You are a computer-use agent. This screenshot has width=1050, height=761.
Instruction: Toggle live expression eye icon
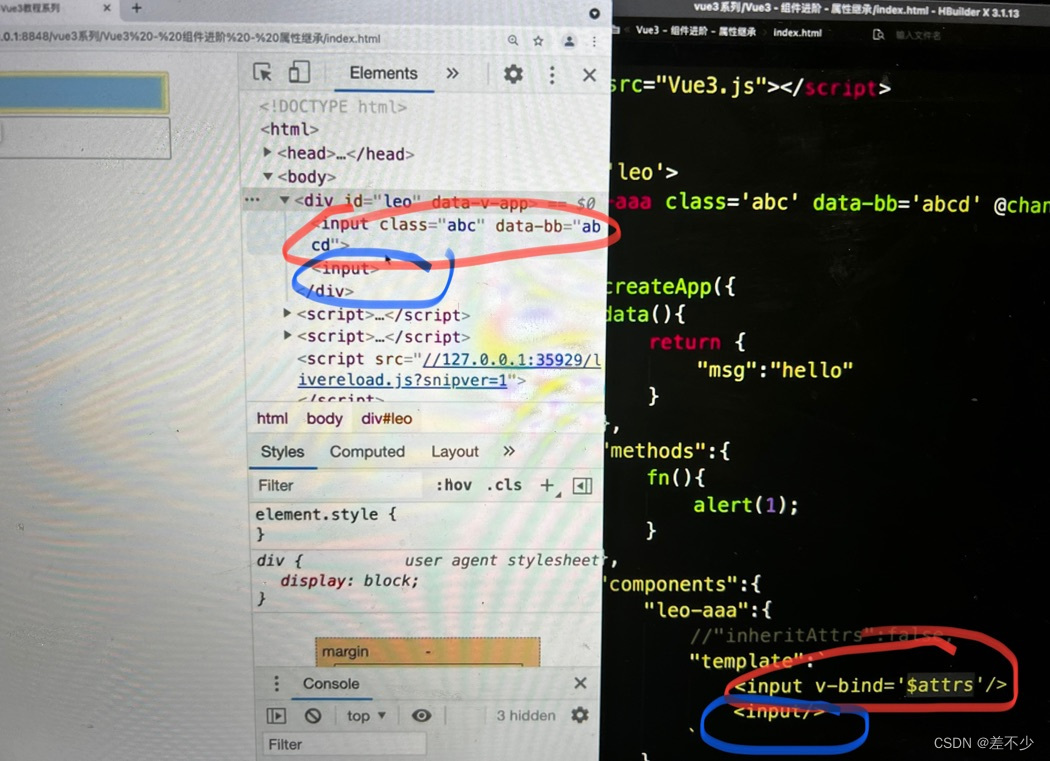point(421,715)
